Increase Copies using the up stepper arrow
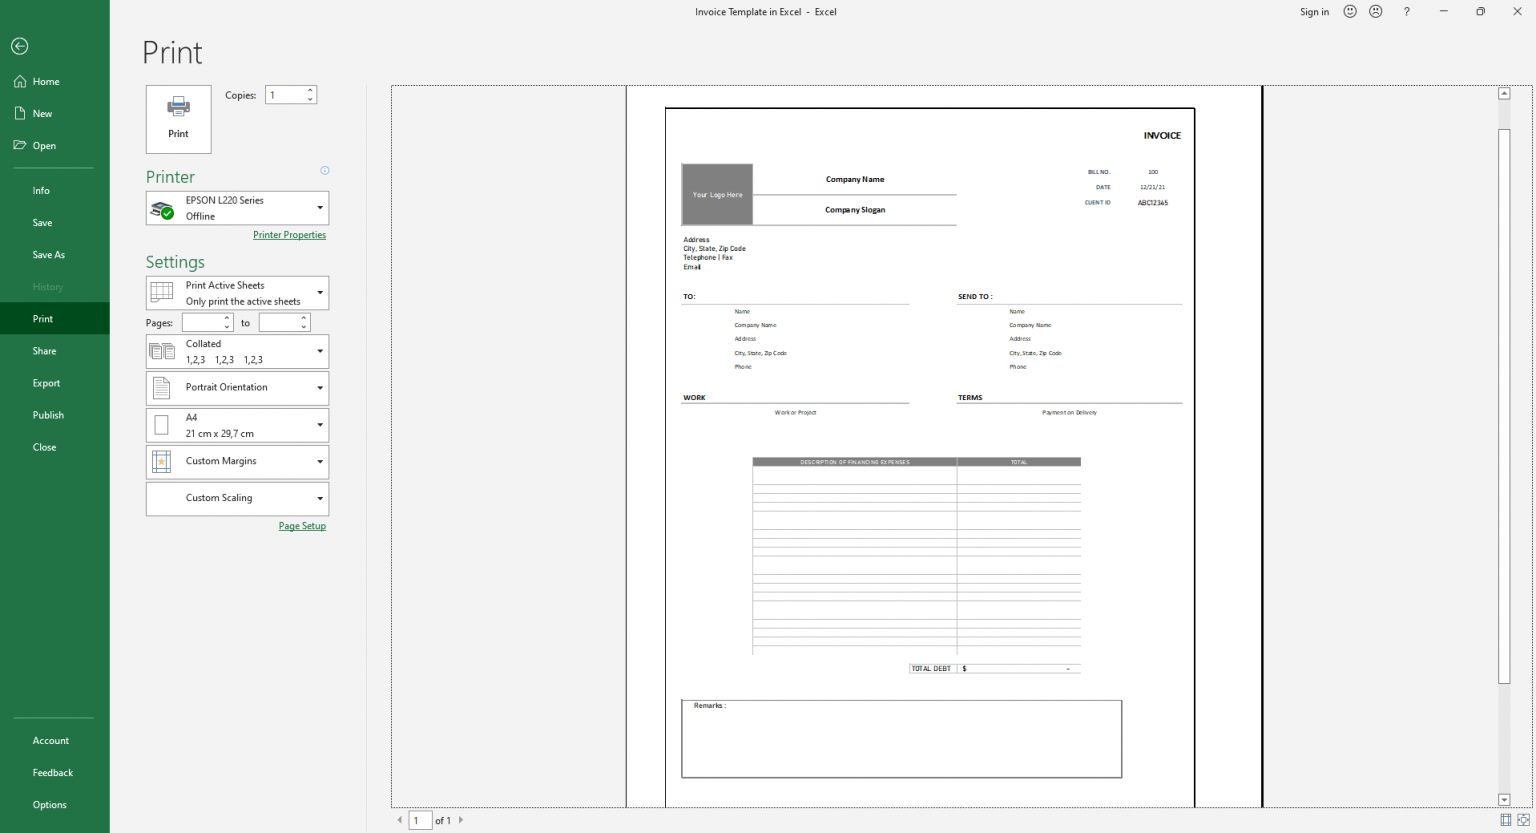This screenshot has height=833, width=1536. (310, 90)
